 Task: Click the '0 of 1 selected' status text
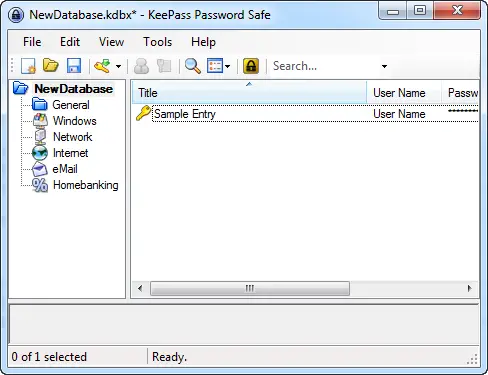coord(49,357)
